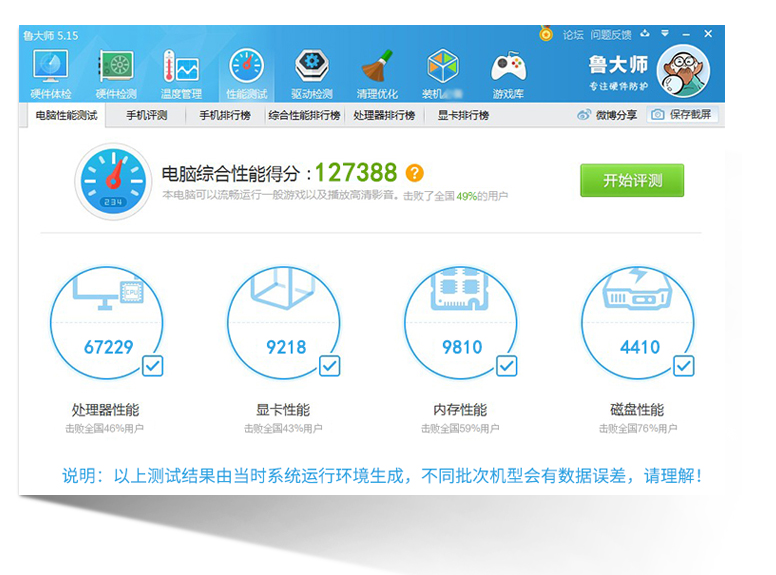This screenshot has width=776, height=575.
Task: Click the memory performance circle 9810
Action: (x=461, y=323)
